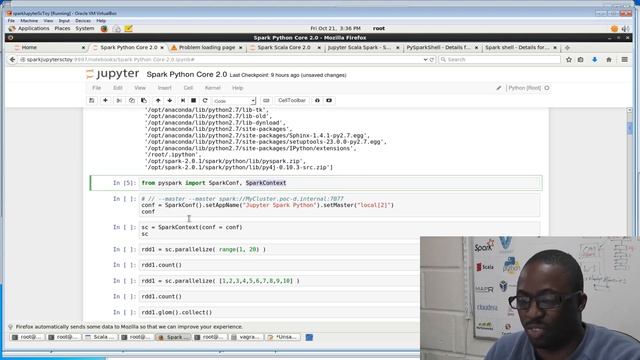Screen dimensions: 640x360
Task: Click the workspace switcher in bottom taskbar
Action: [309, 337]
